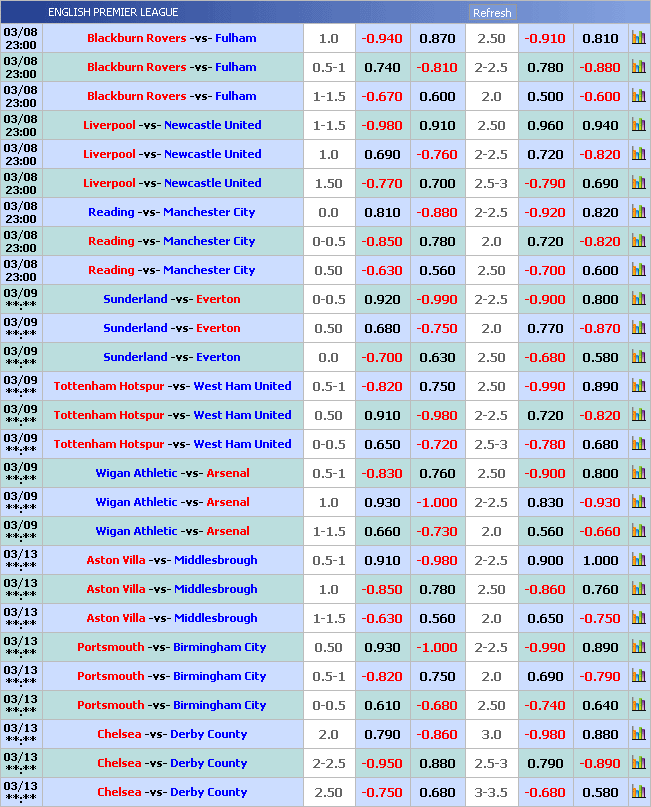Click 0.650 odds in Tottenham Hotspur 0-0.5 row

(x=382, y=445)
